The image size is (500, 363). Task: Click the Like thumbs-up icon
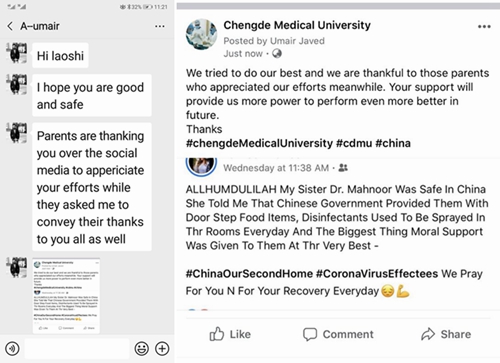(217, 334)
